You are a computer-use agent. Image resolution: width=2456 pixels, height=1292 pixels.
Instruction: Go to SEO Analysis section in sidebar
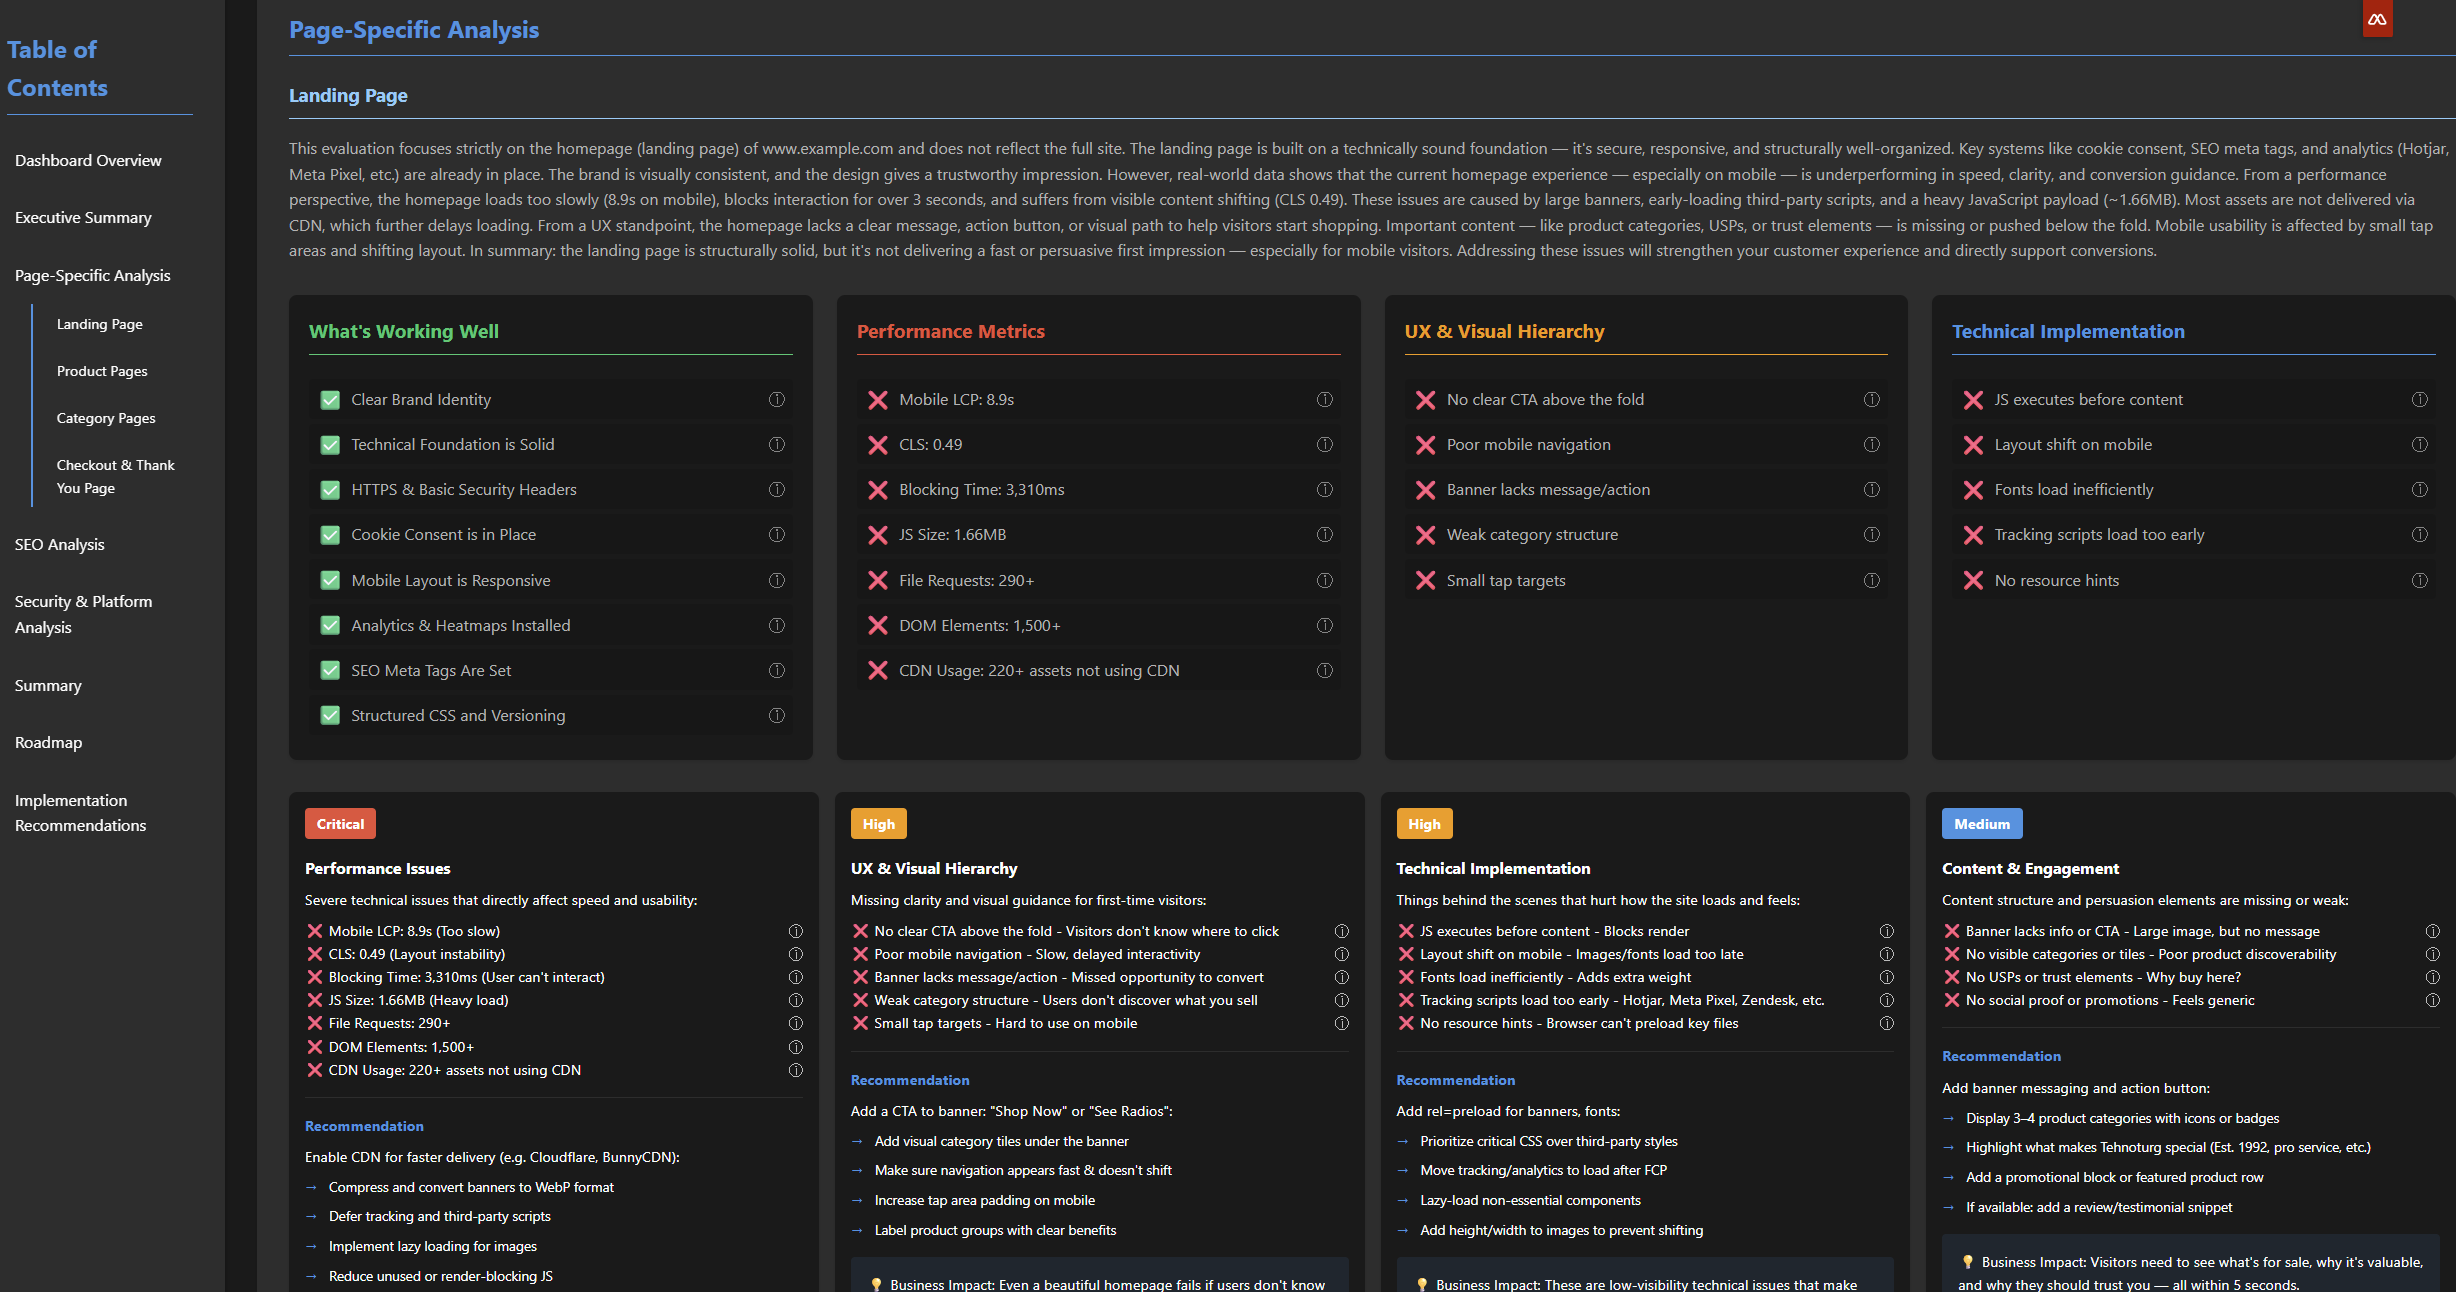pyautogui.click(x=59, y=544)
